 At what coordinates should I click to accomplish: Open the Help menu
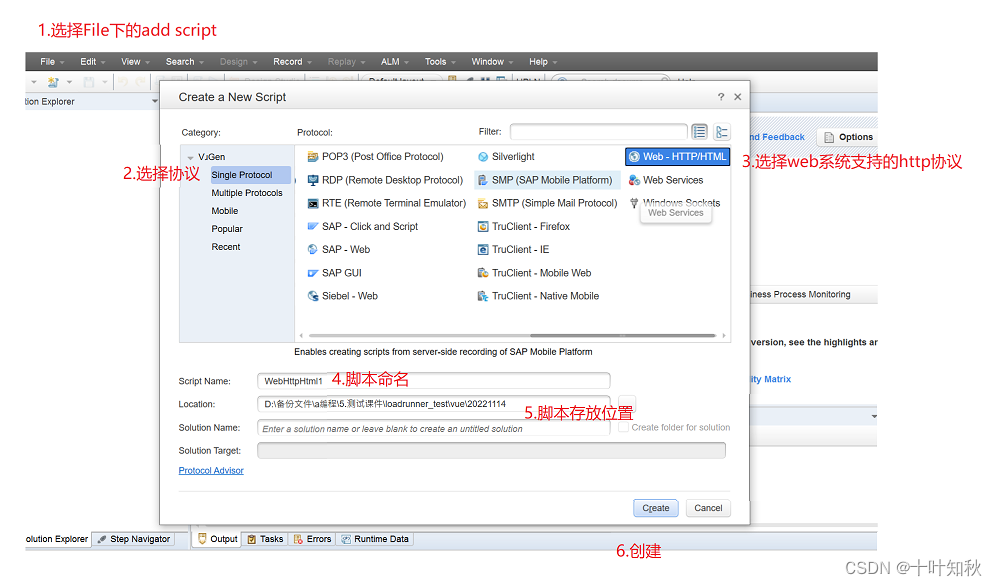(542, 62)
